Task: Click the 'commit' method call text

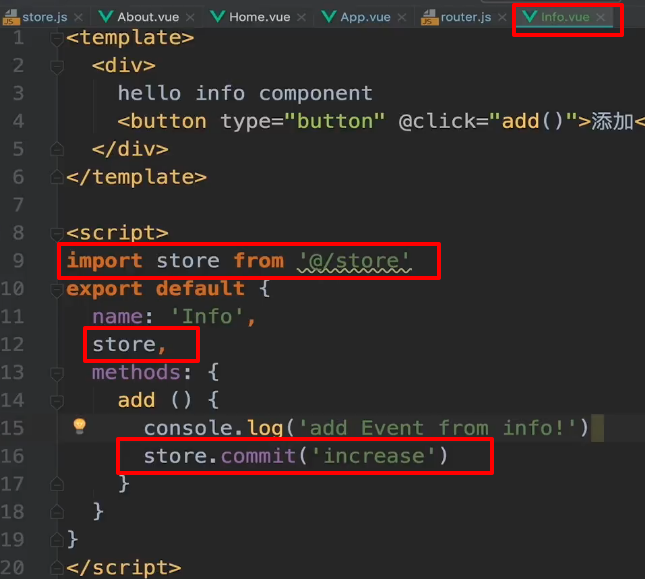Action: point(259,456)
